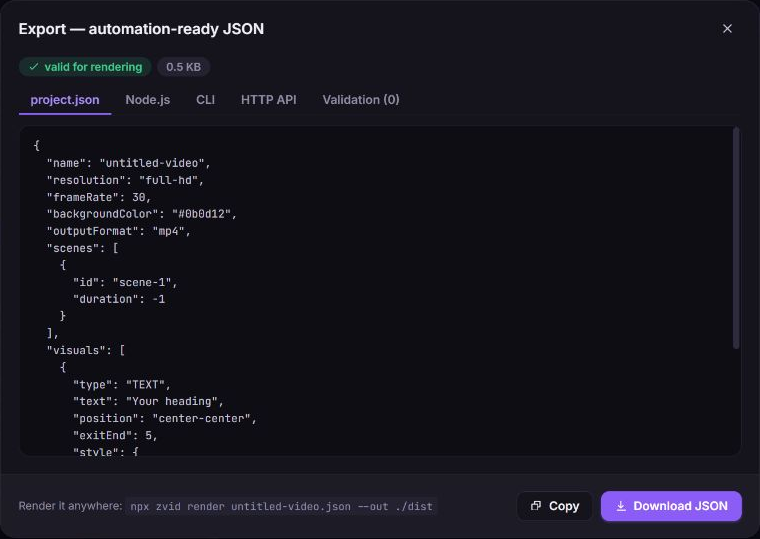The height and width of the screenshot is (539, 760).
Task: Click the "visuals": [ line
Action: pos(86,350)
